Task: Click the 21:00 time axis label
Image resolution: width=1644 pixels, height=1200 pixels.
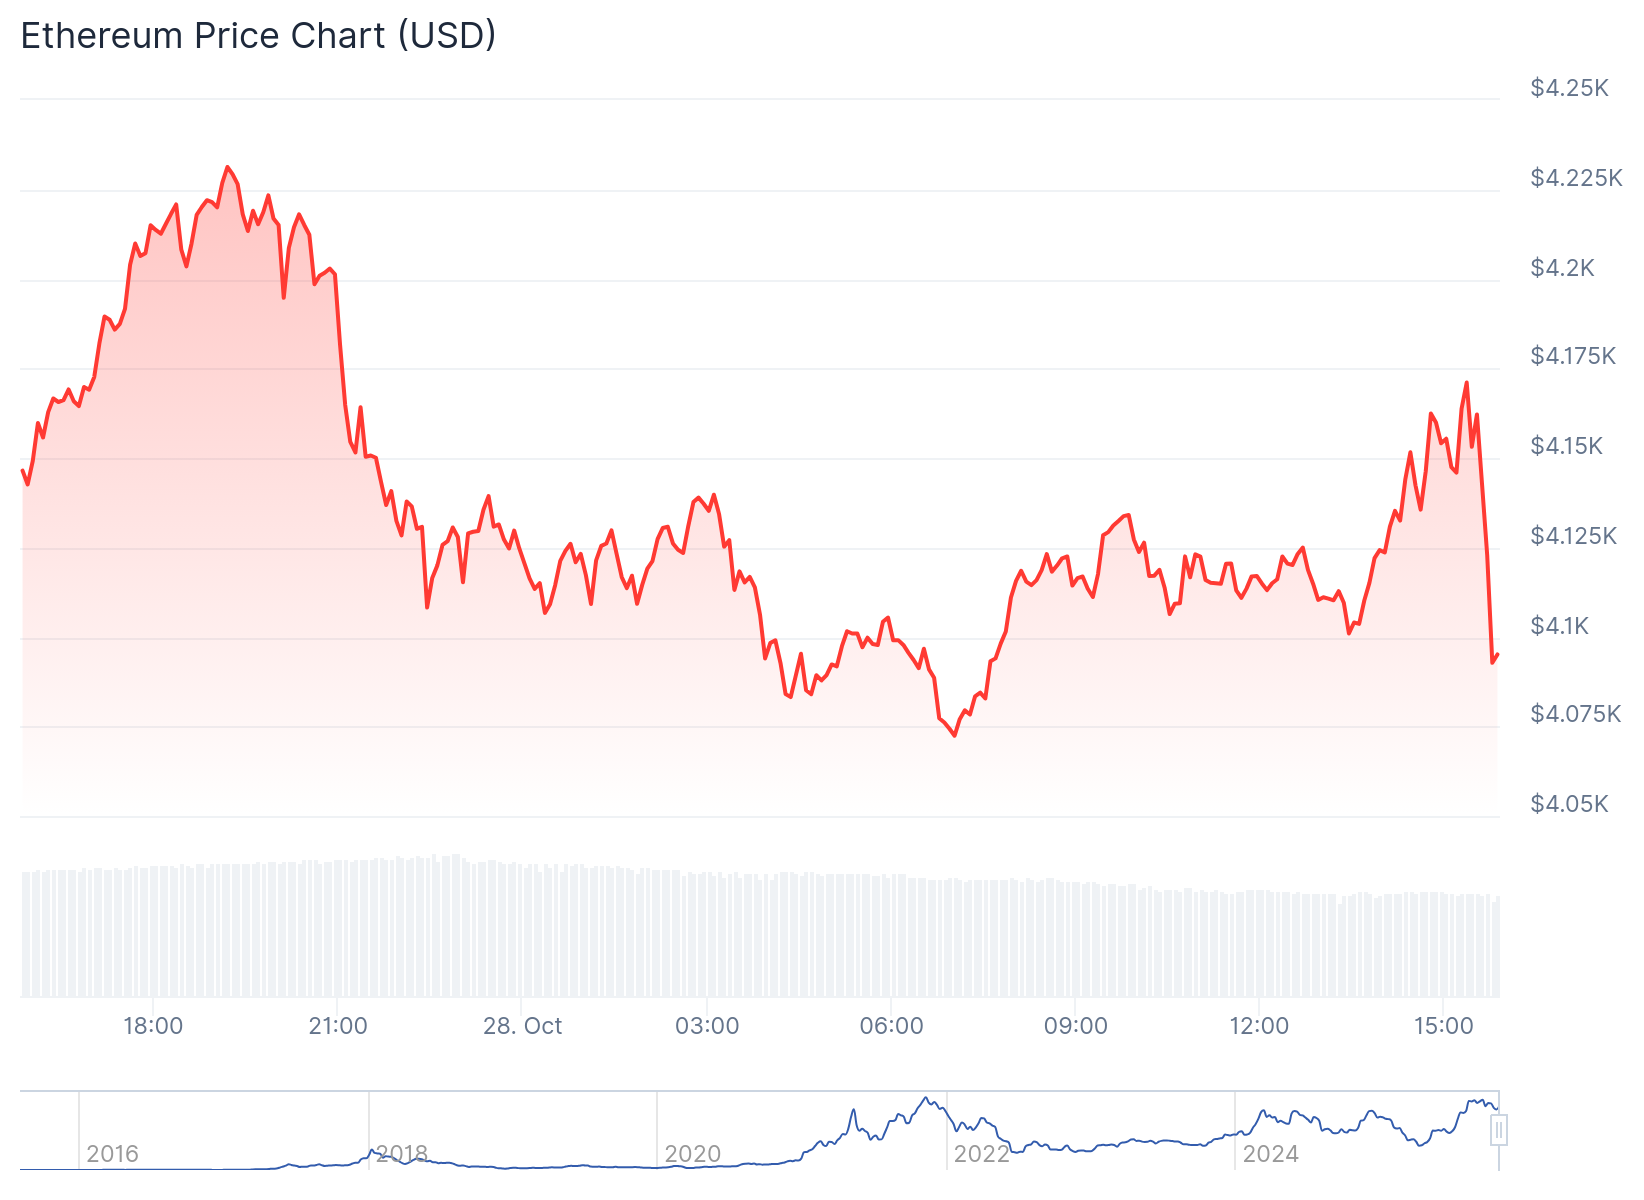Action: [x=338, y=1026]
